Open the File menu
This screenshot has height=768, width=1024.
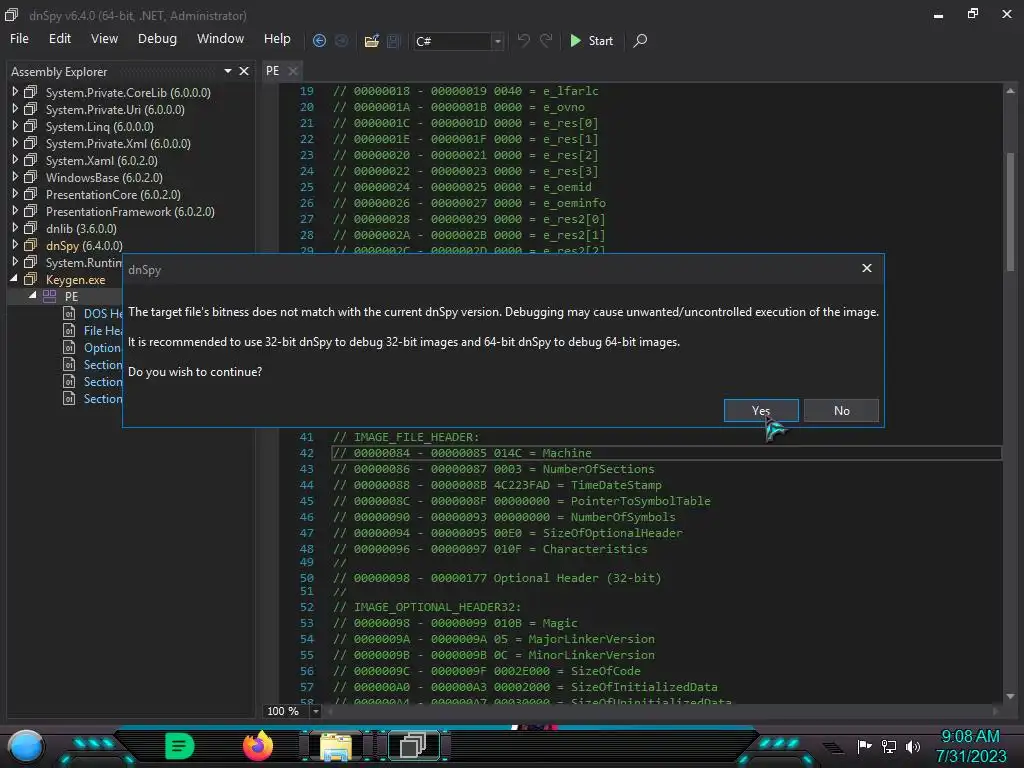20,39
